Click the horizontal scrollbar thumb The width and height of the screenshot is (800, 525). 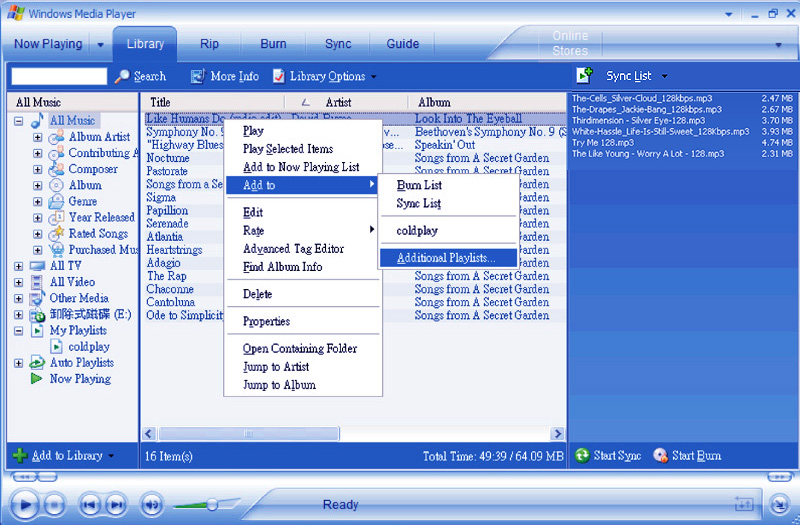tap(248, 434)
